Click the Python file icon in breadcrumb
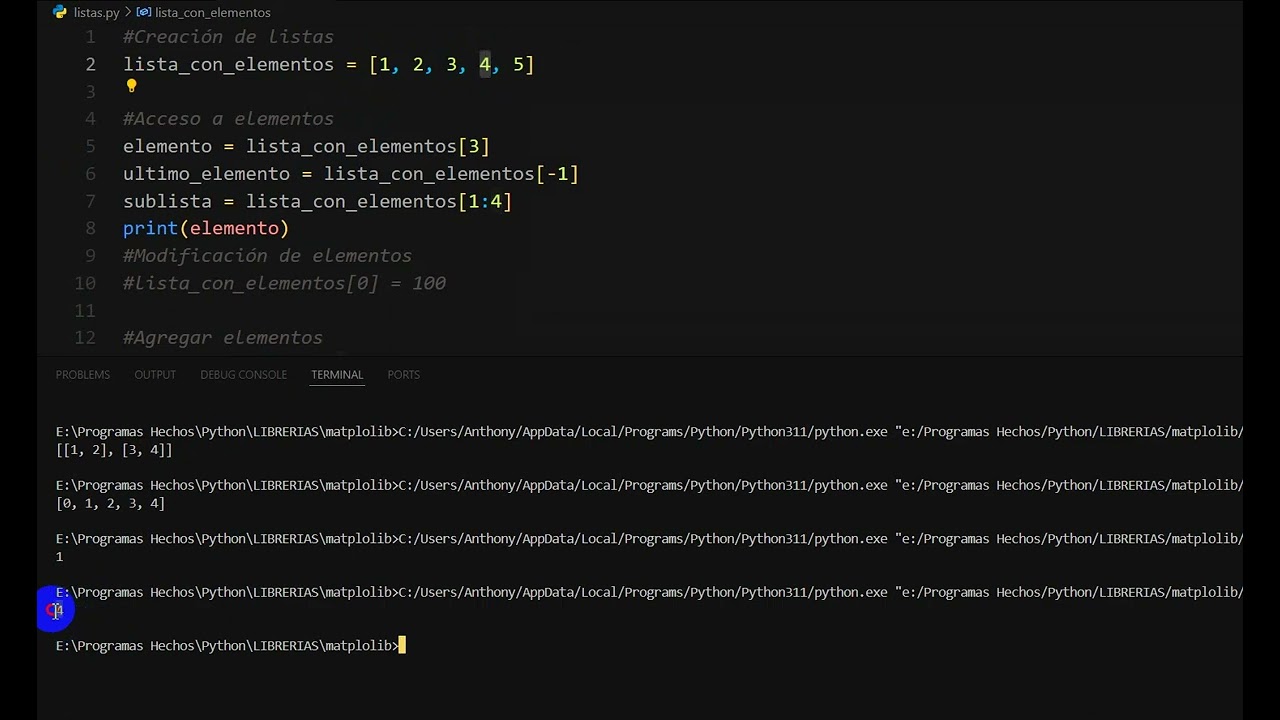This screenshot has width=1280, height=720. [x=60, y=12]
